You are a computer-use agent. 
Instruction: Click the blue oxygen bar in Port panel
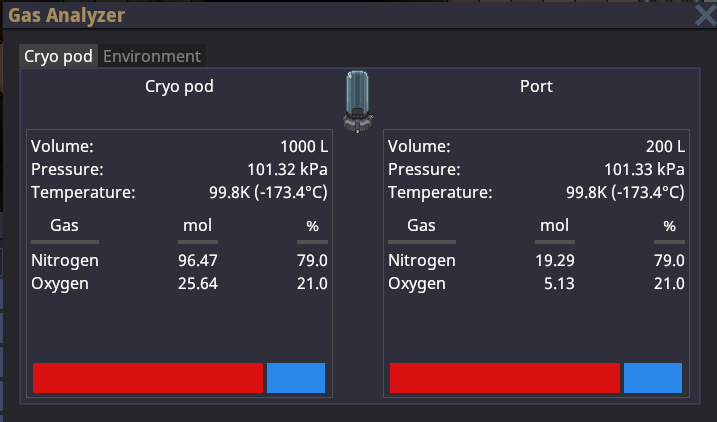pyautogui.click(x=653, y=378)
